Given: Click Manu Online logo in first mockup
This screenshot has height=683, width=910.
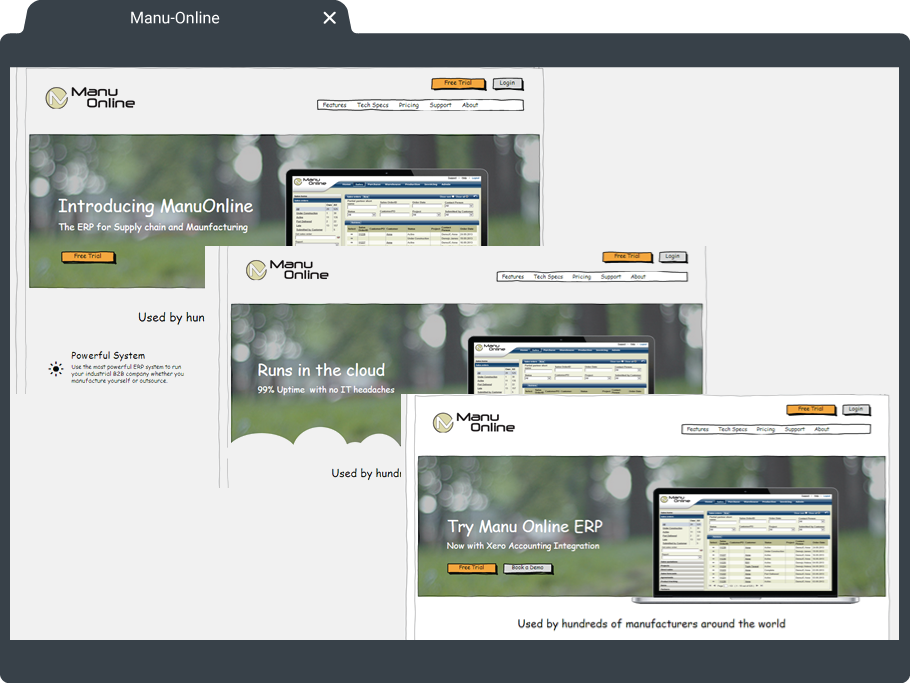Looking at the screenshot, I should [x=90, y=97].
